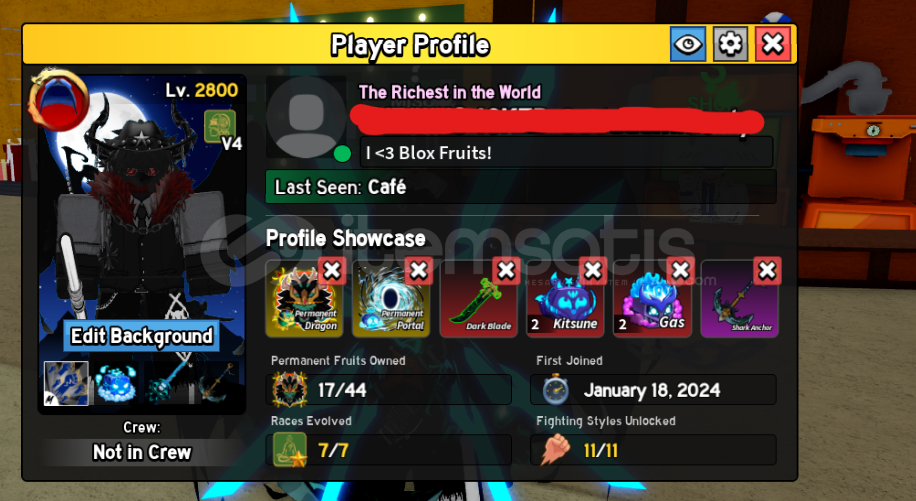
Task: Open profile settings gear icon
Action: tap(730, 44)
